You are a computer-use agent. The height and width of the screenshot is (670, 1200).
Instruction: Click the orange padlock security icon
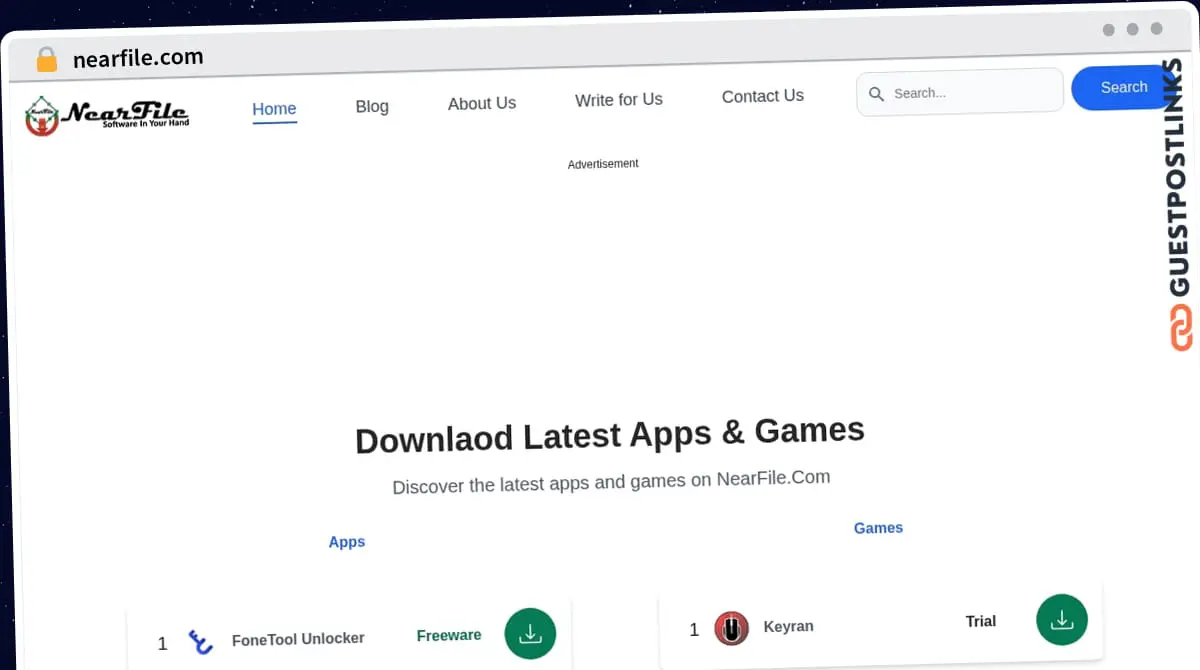[46, 60]
